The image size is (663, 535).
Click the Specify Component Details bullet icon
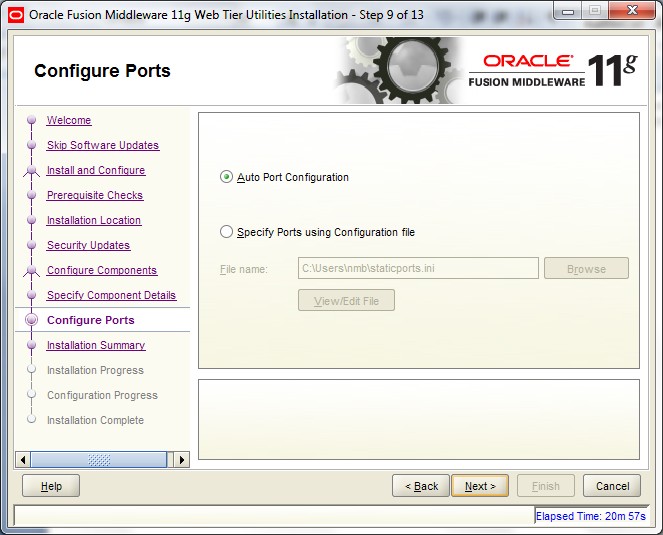31,294
